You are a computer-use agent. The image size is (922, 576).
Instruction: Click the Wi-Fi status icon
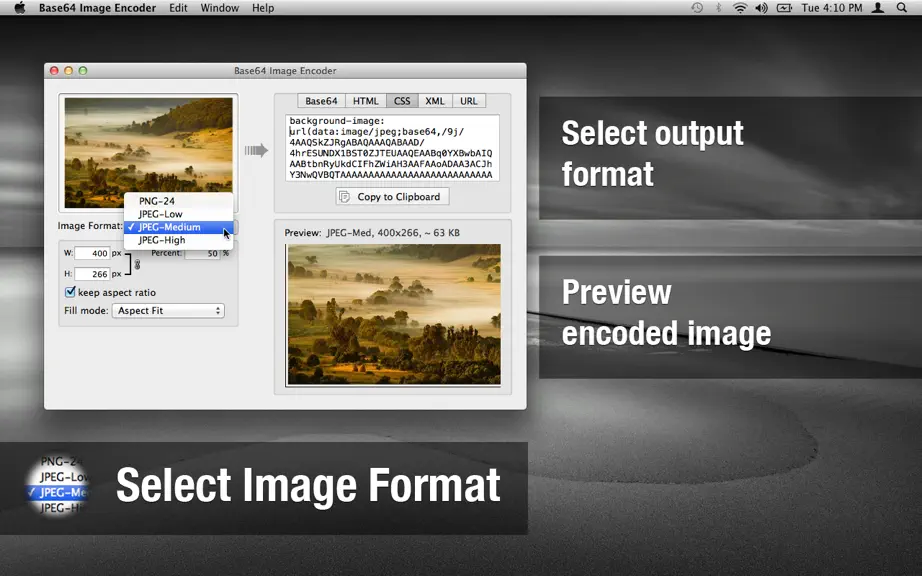740,8
